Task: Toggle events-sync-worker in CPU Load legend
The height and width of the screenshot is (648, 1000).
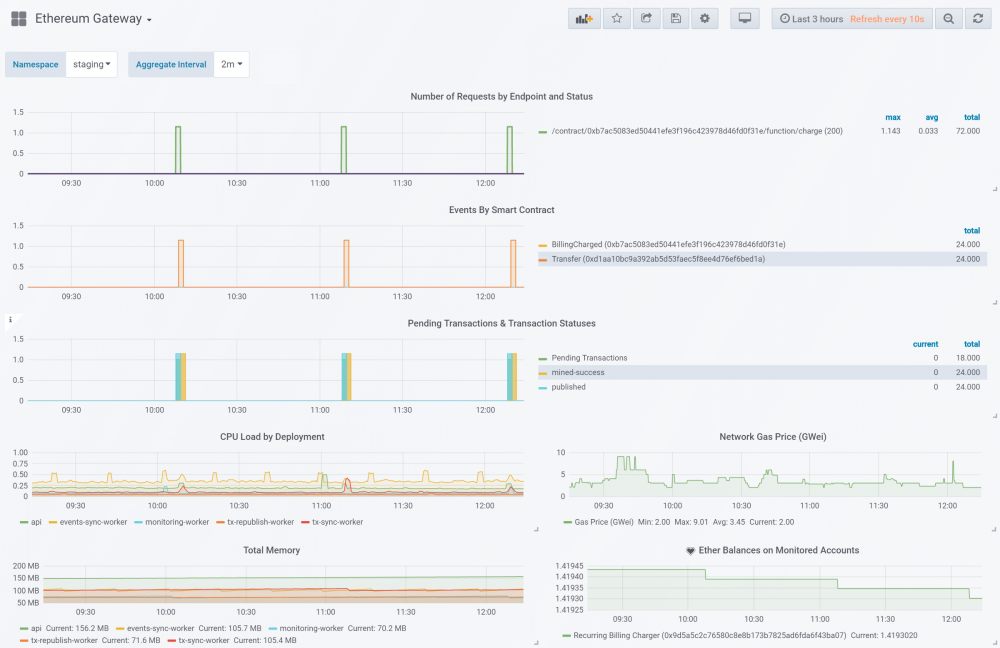Action: pyautogui.click(x=93, y=522)
